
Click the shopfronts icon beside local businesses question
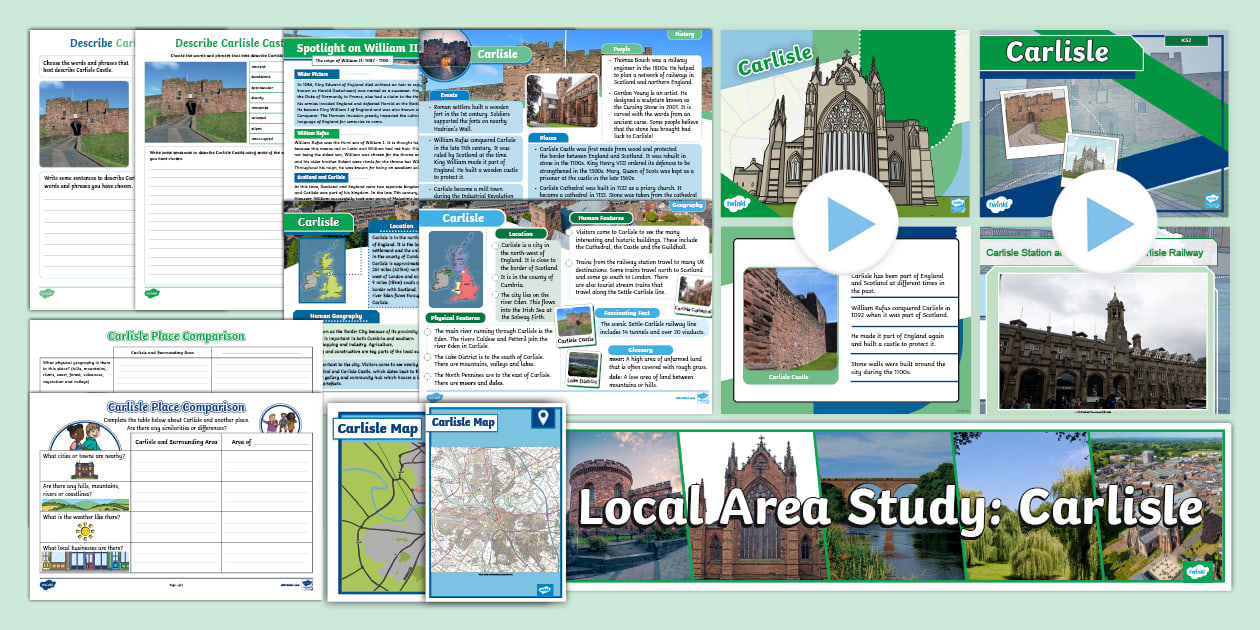85,561
